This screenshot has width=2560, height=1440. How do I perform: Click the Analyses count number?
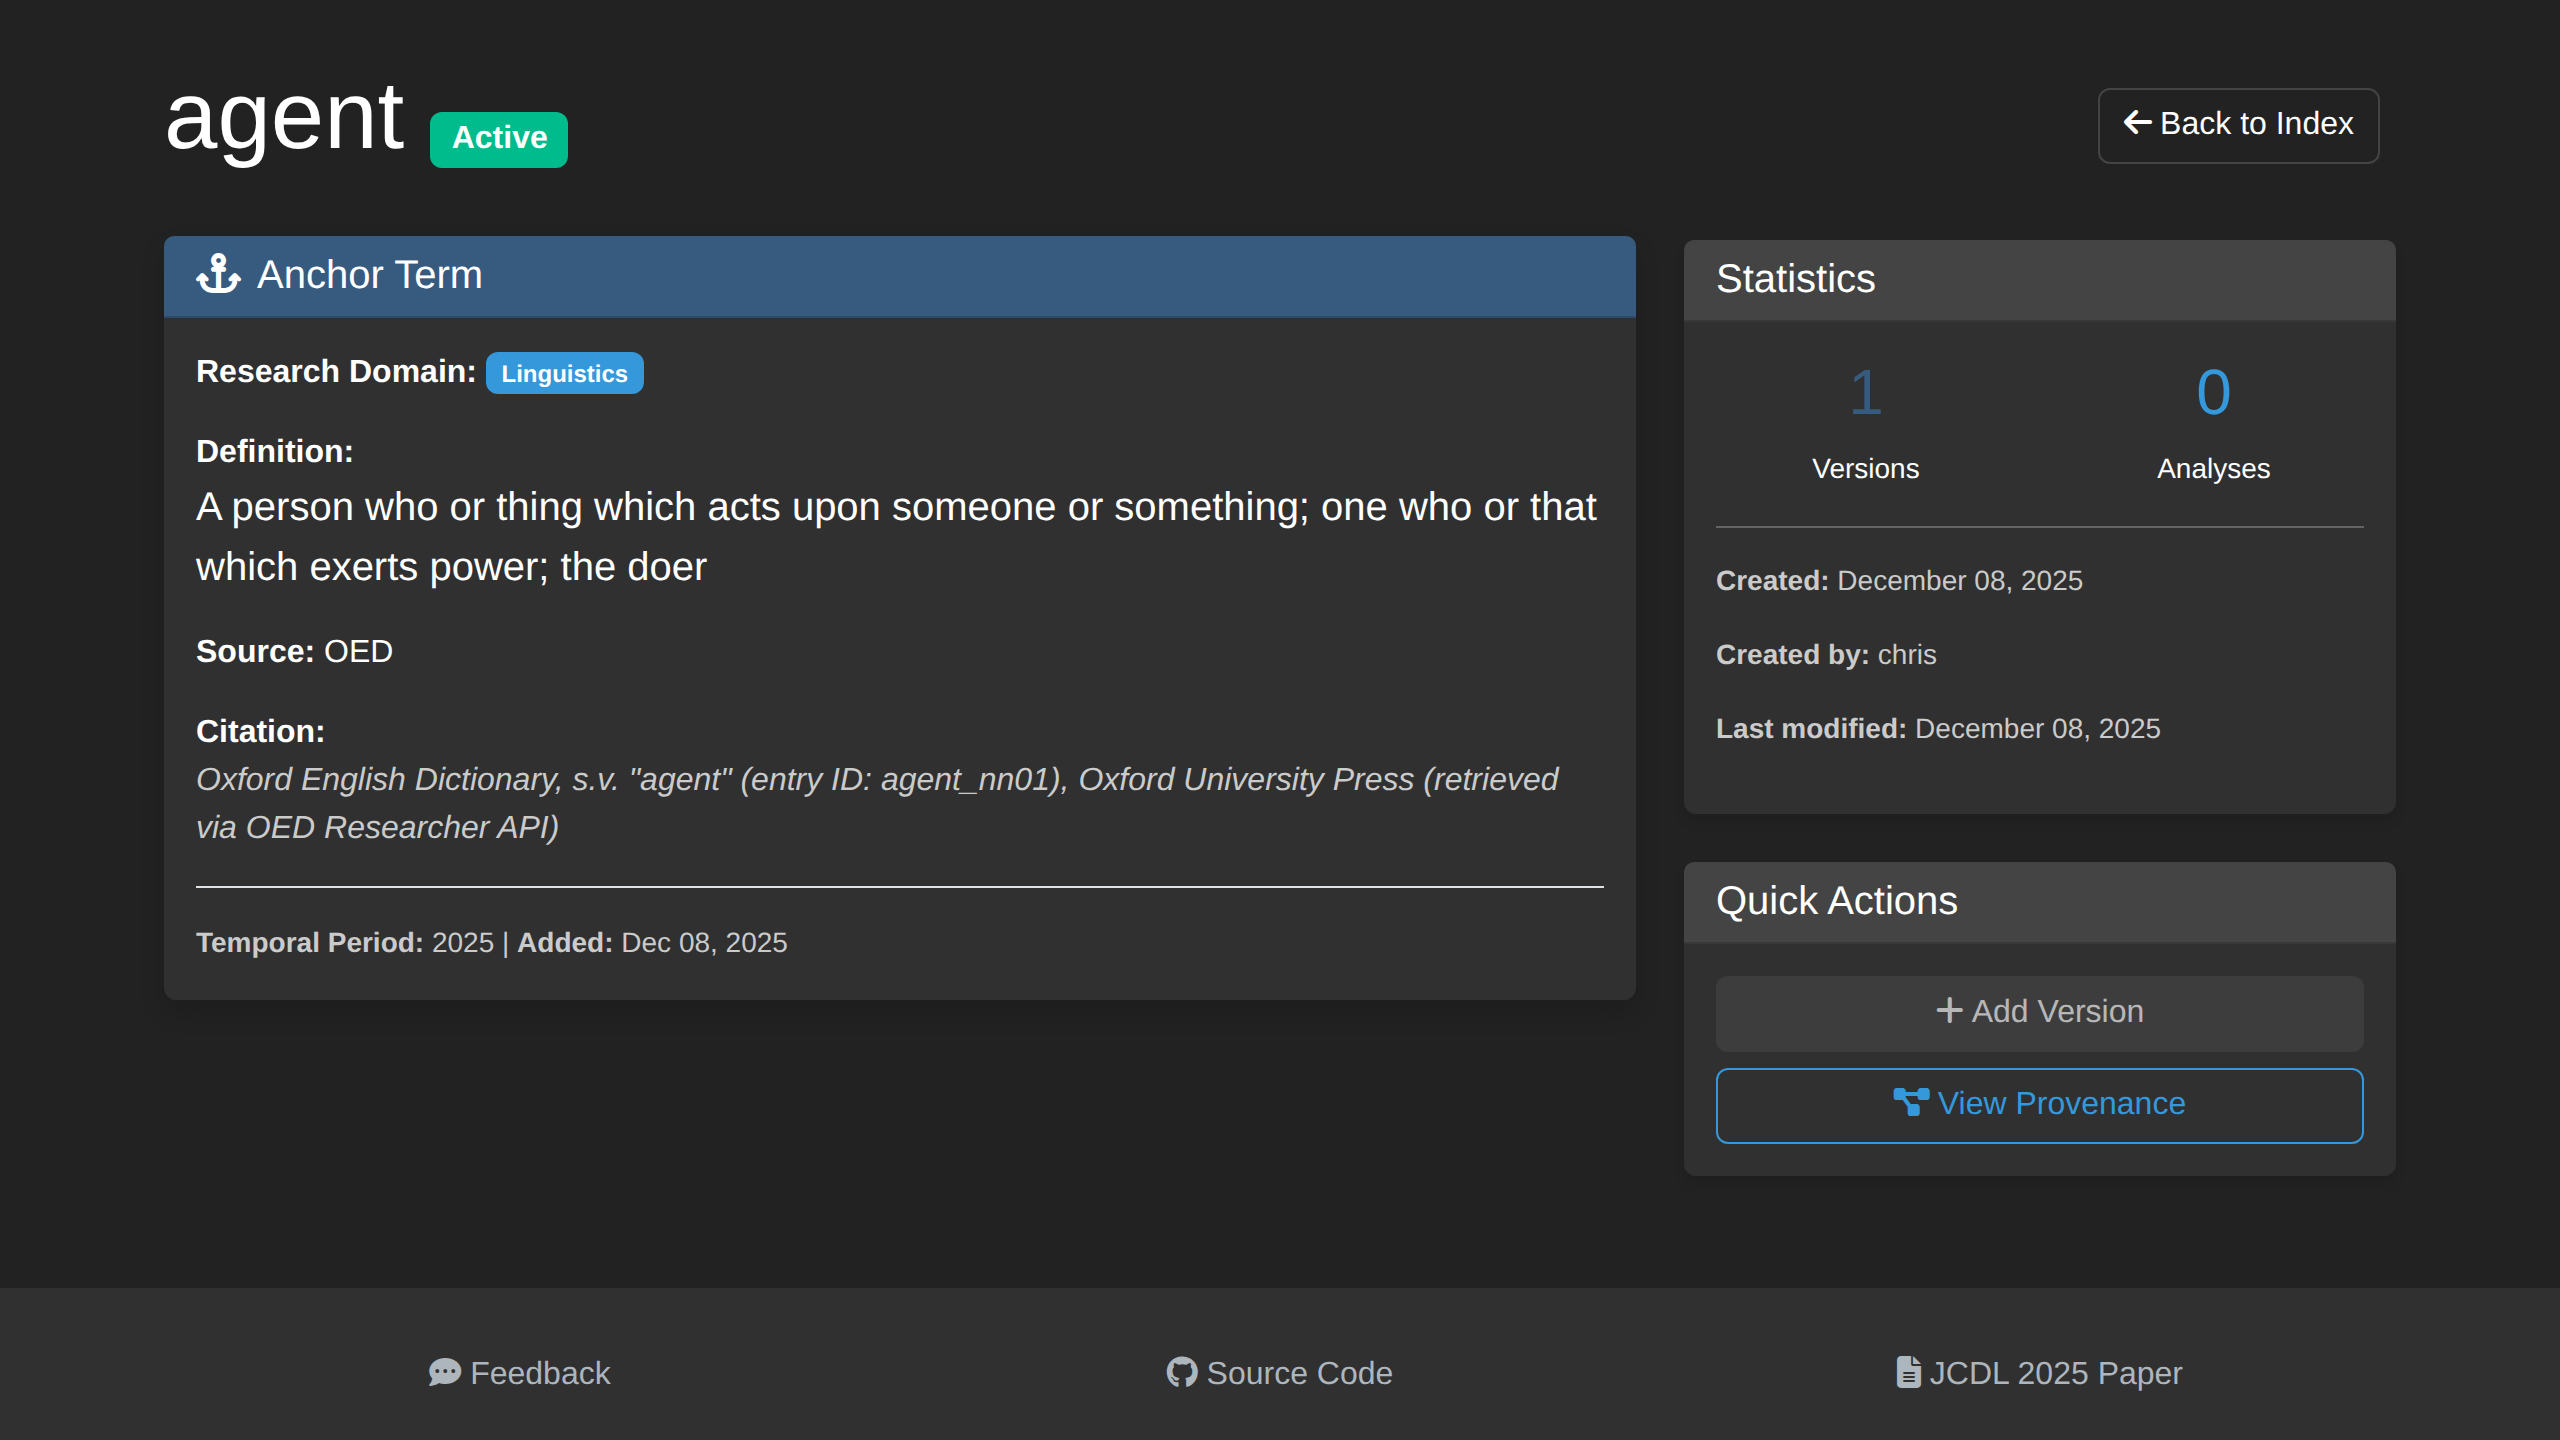point(2212,392)
